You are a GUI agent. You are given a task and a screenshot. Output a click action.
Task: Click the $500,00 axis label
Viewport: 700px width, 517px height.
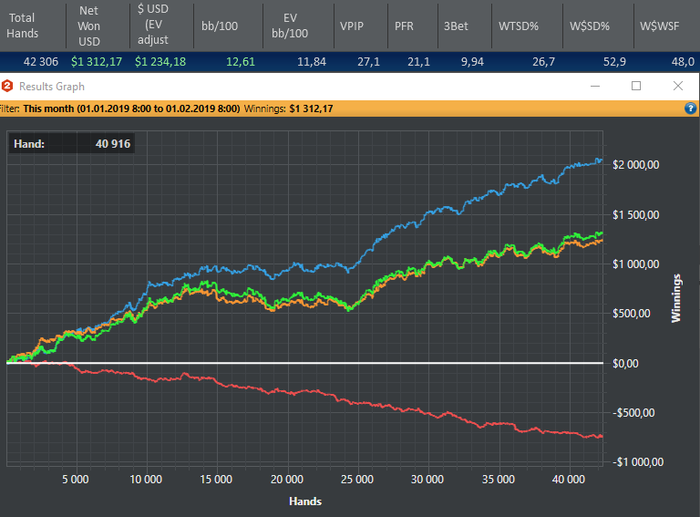(631, 314)
